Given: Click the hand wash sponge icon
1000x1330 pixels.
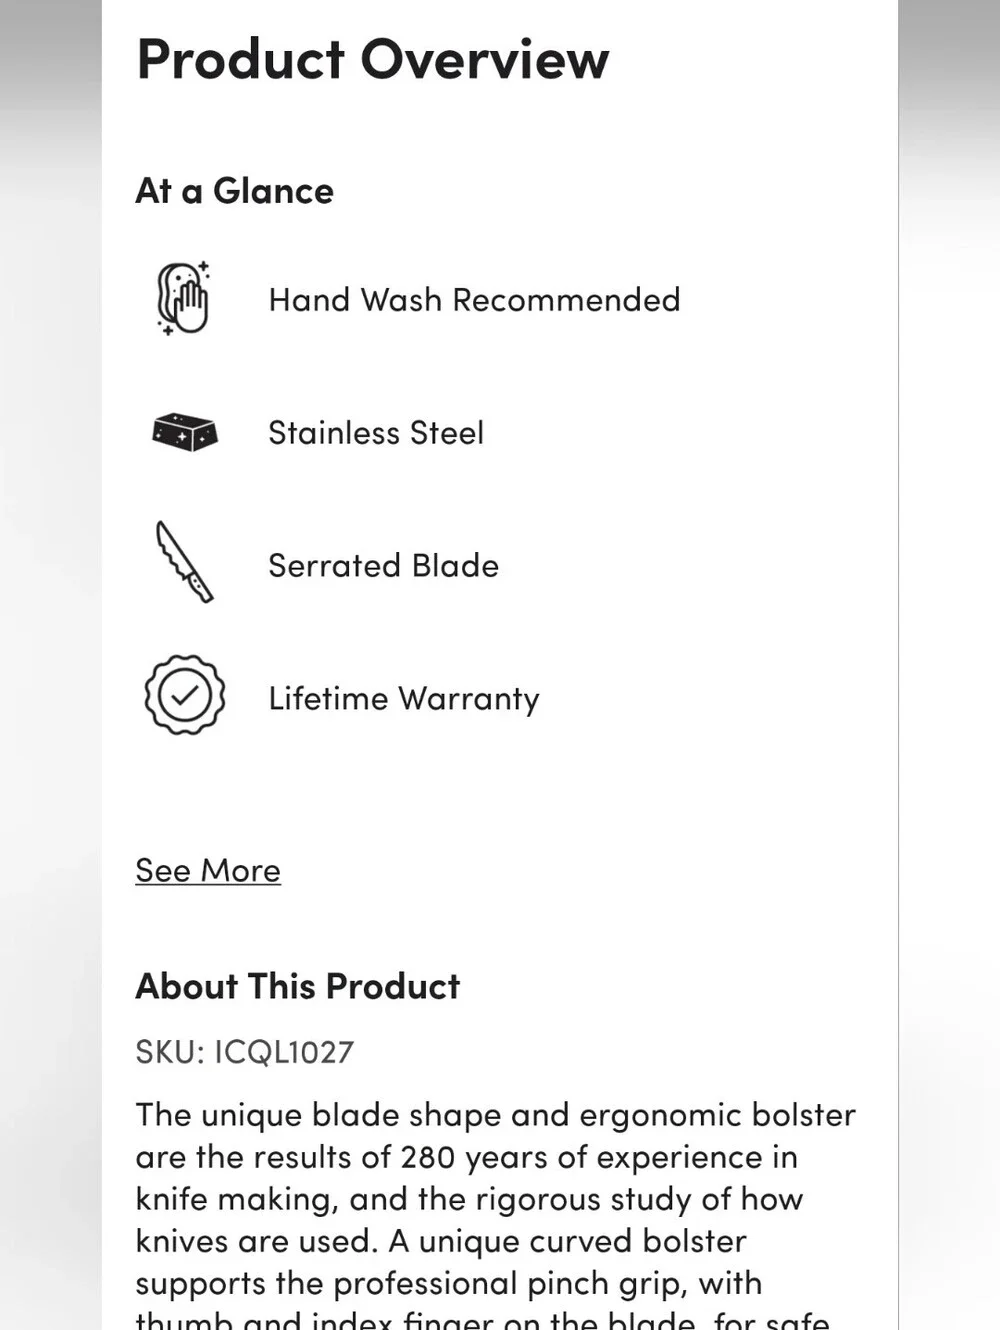Looking at the screenshot, I should click(184, 298).
